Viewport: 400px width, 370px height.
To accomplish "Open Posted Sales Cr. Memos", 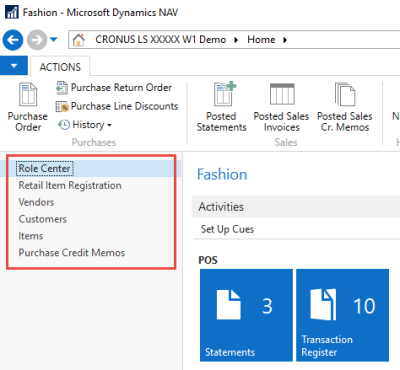I will pyautogui.click(x=345, y=107).
